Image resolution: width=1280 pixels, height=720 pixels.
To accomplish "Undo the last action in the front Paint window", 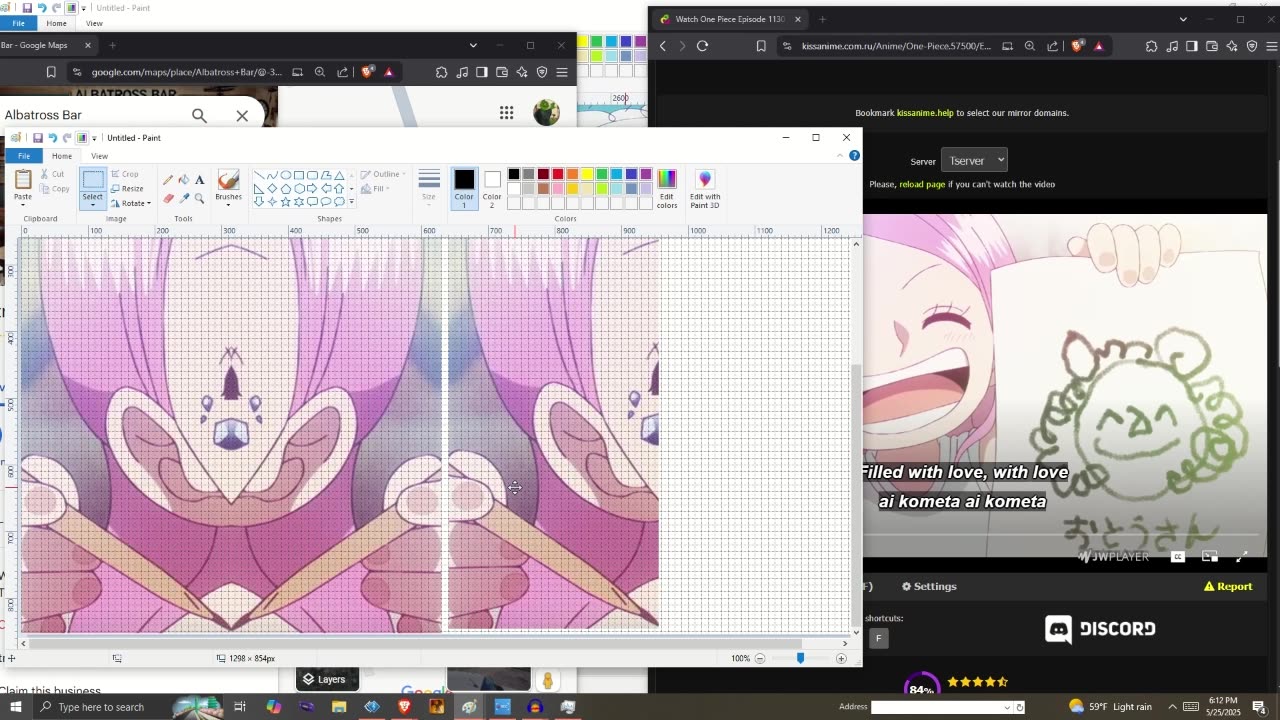I will (x=52, y=138).
